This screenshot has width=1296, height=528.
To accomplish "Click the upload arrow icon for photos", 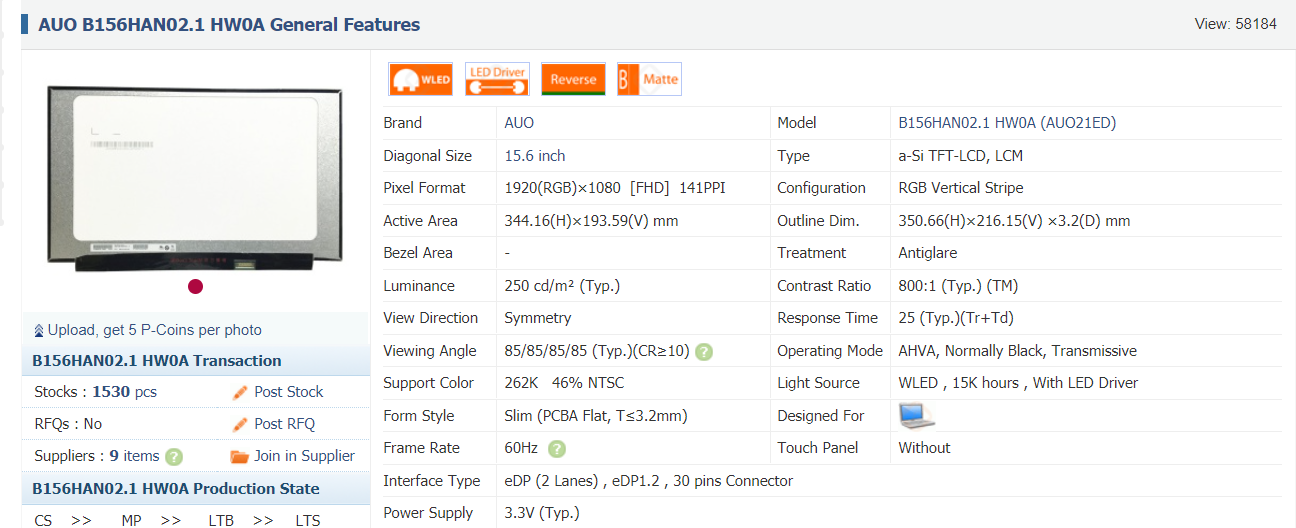I will (x=39, y=330).
